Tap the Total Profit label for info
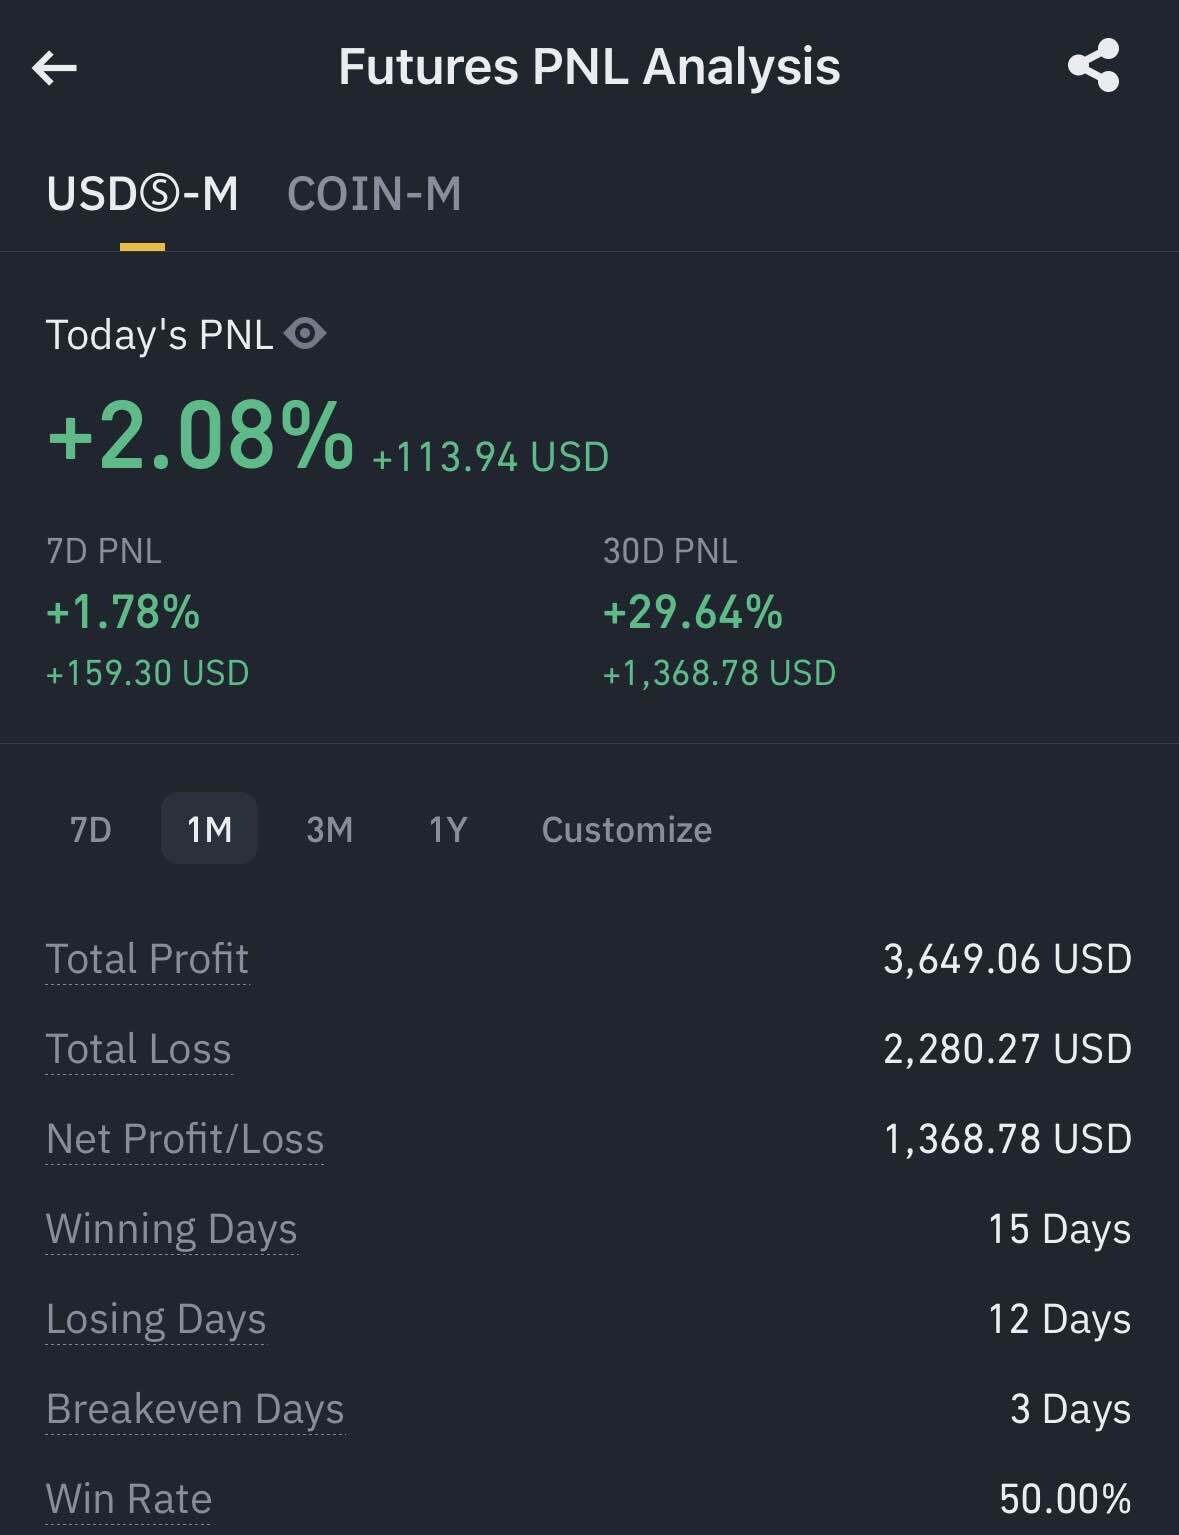The width and height of the screenshot is (1179, 1535). point(147,959)
